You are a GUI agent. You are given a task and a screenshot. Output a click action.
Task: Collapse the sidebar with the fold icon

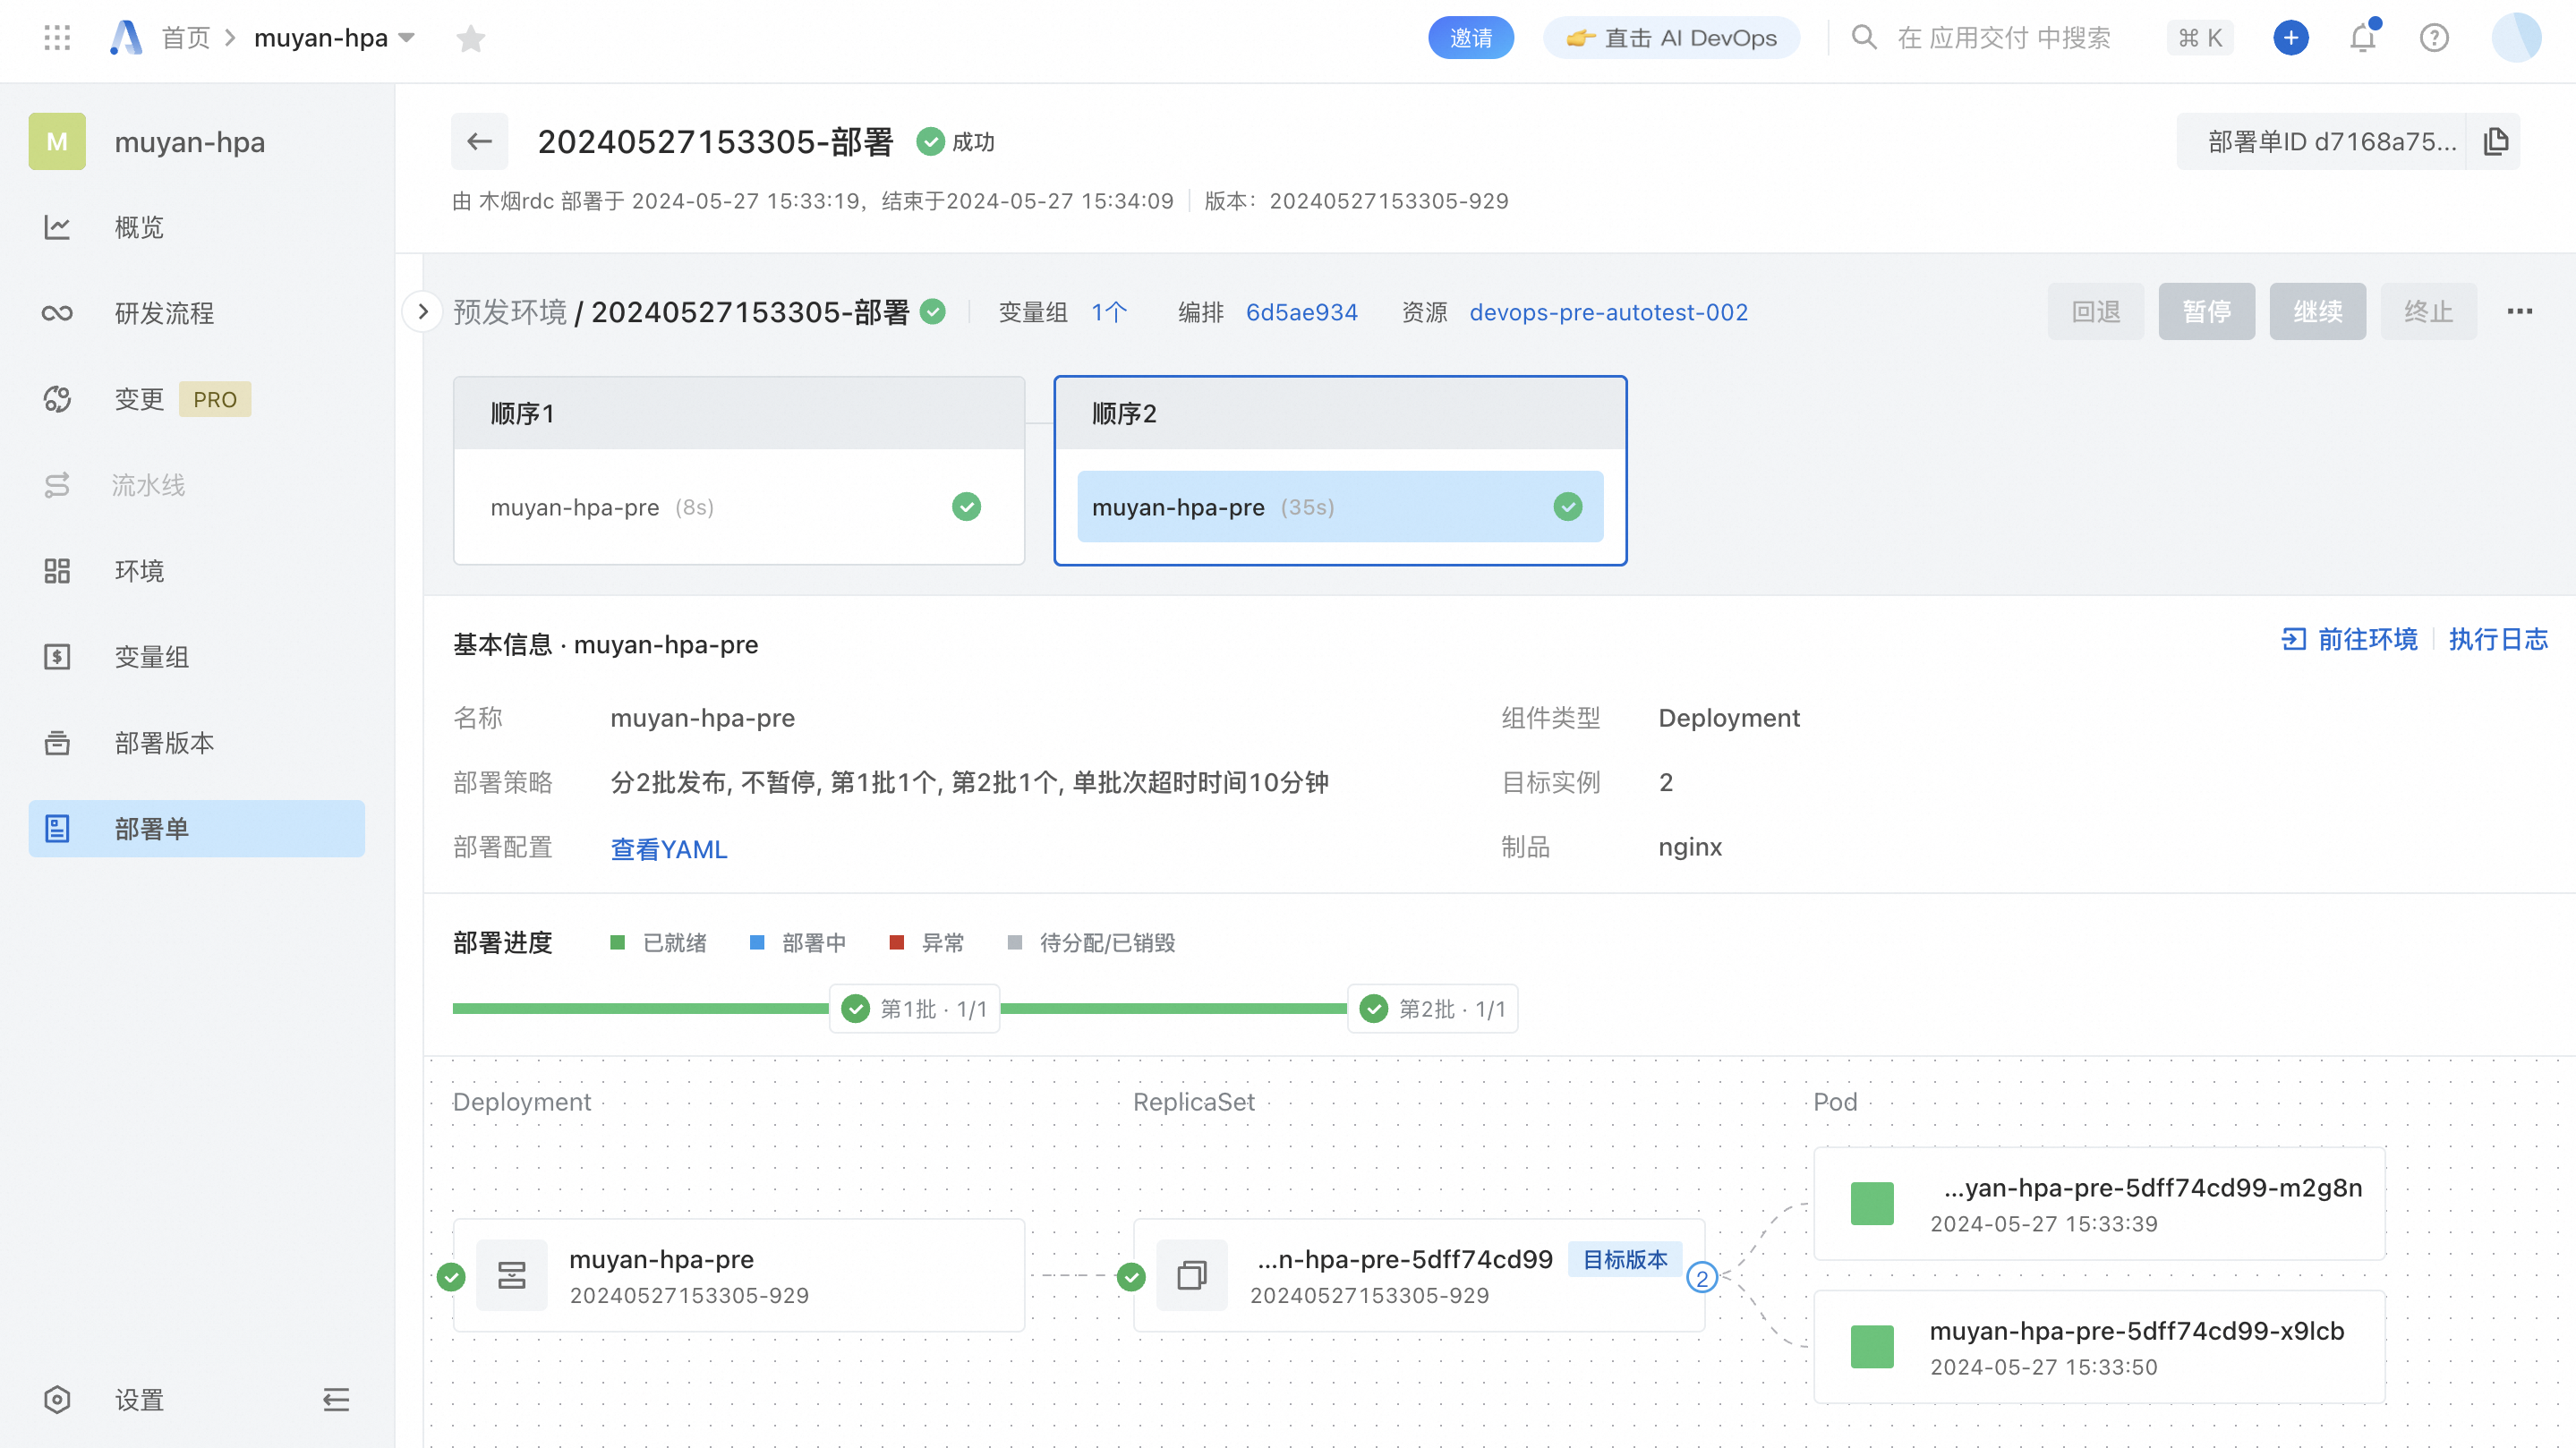[336, 1399]
